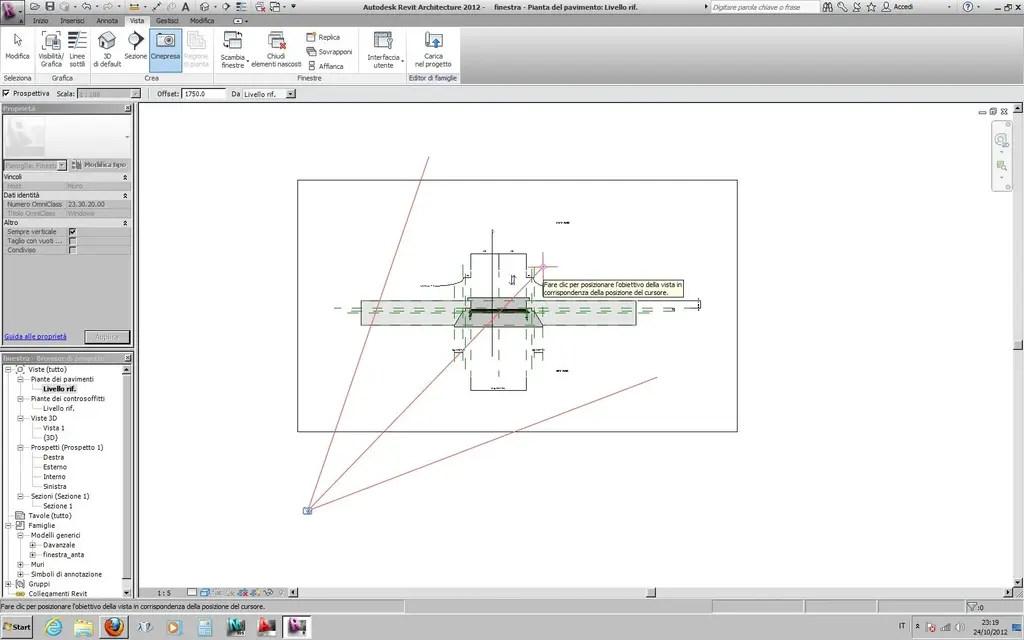1024x640 pixels.
Task: Open Visibilità/Grafica settings
Action: pos(51,49)
